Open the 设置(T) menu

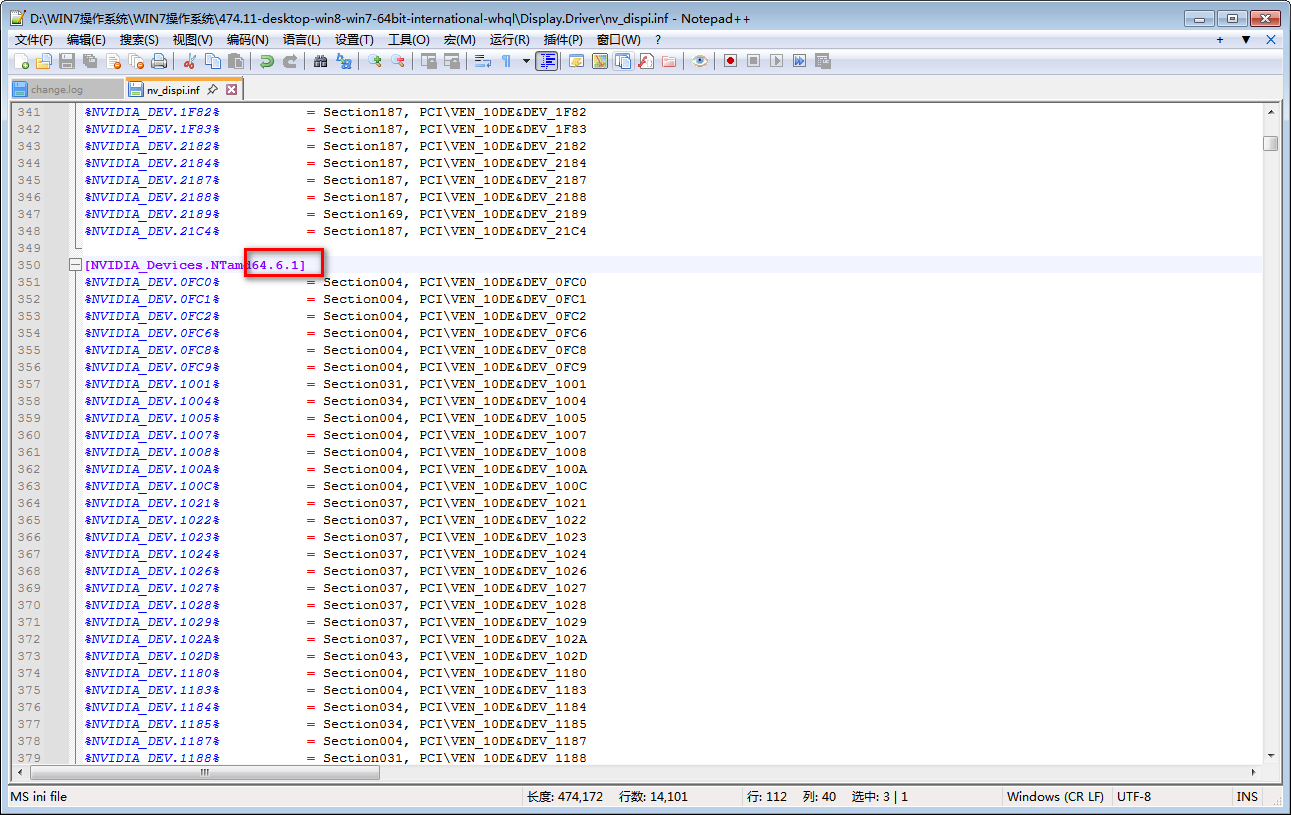354,39
